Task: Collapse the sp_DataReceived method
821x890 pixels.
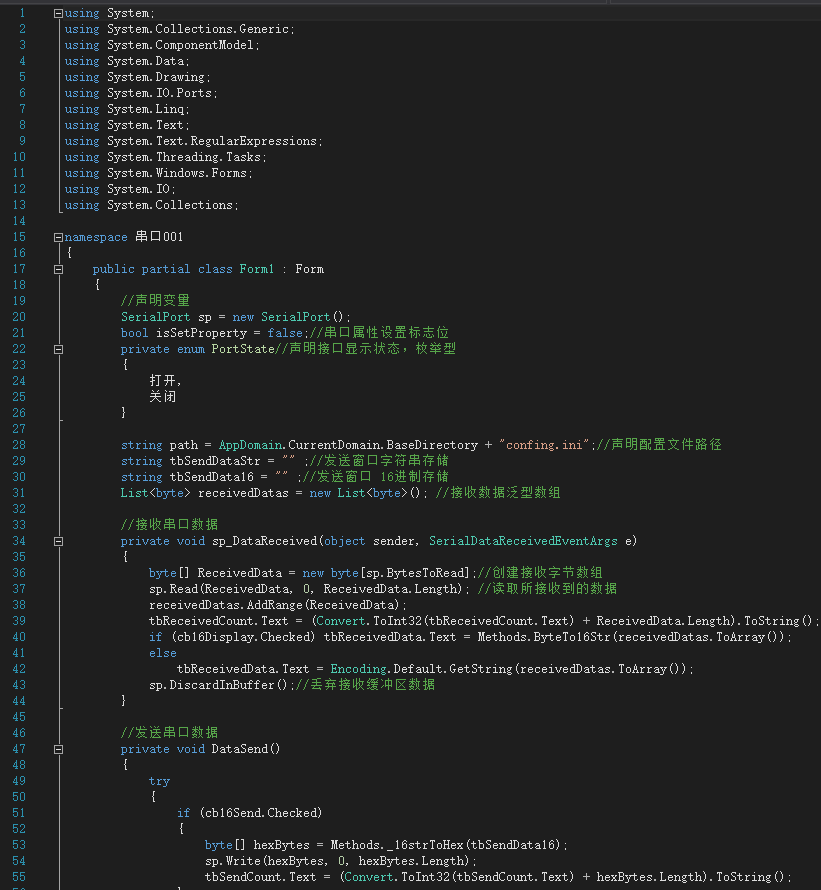Action: click(58, 541)
